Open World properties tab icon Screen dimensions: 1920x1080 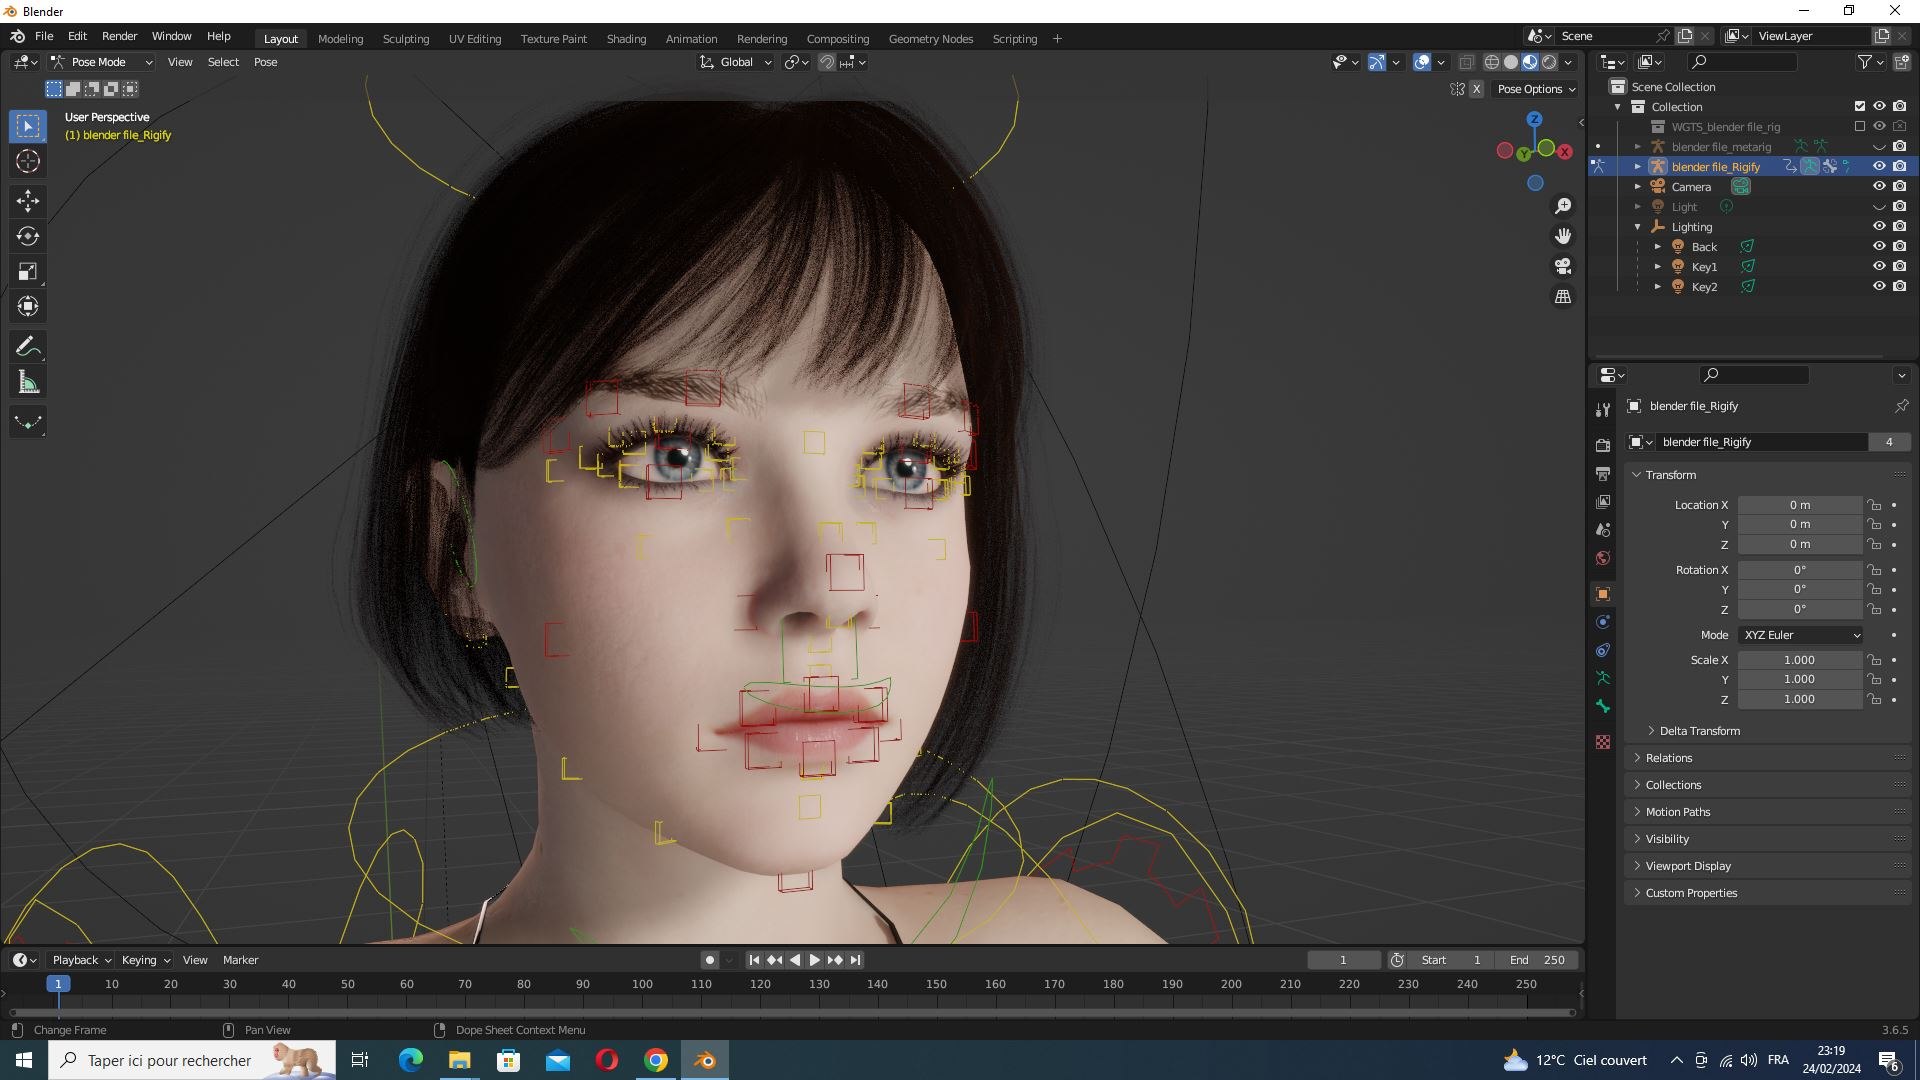(1603, 558)
